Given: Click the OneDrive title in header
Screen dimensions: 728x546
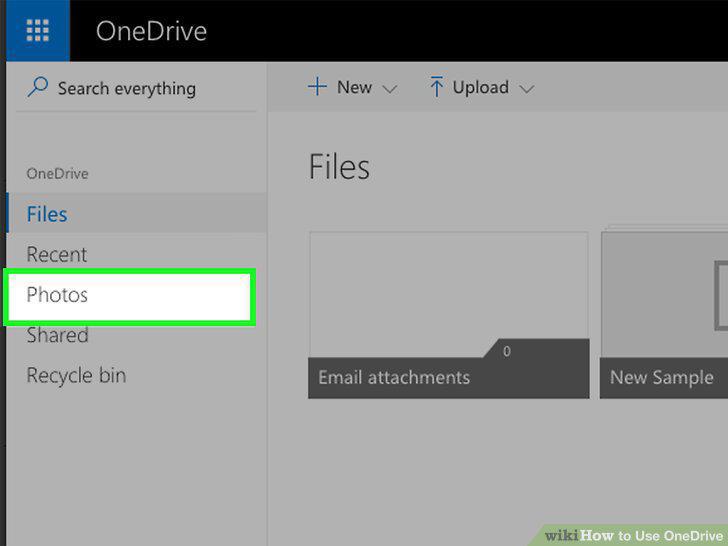Looking at the screenshot, I should pyautogui.click(x=151, y=31).
